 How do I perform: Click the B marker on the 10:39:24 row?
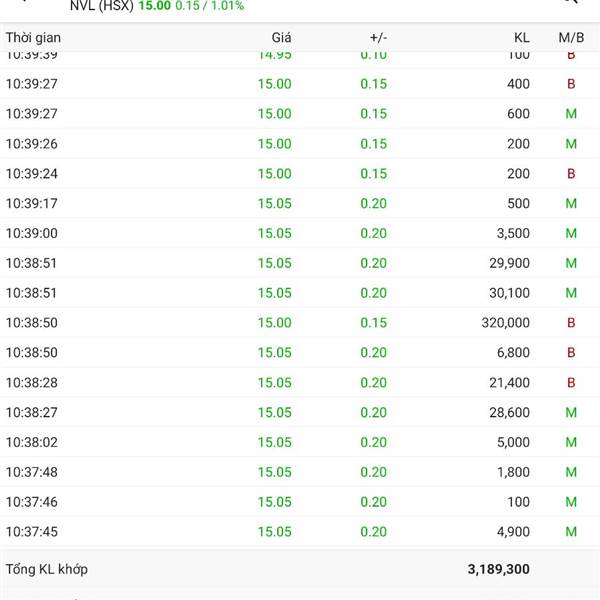[x=571, y=174]
